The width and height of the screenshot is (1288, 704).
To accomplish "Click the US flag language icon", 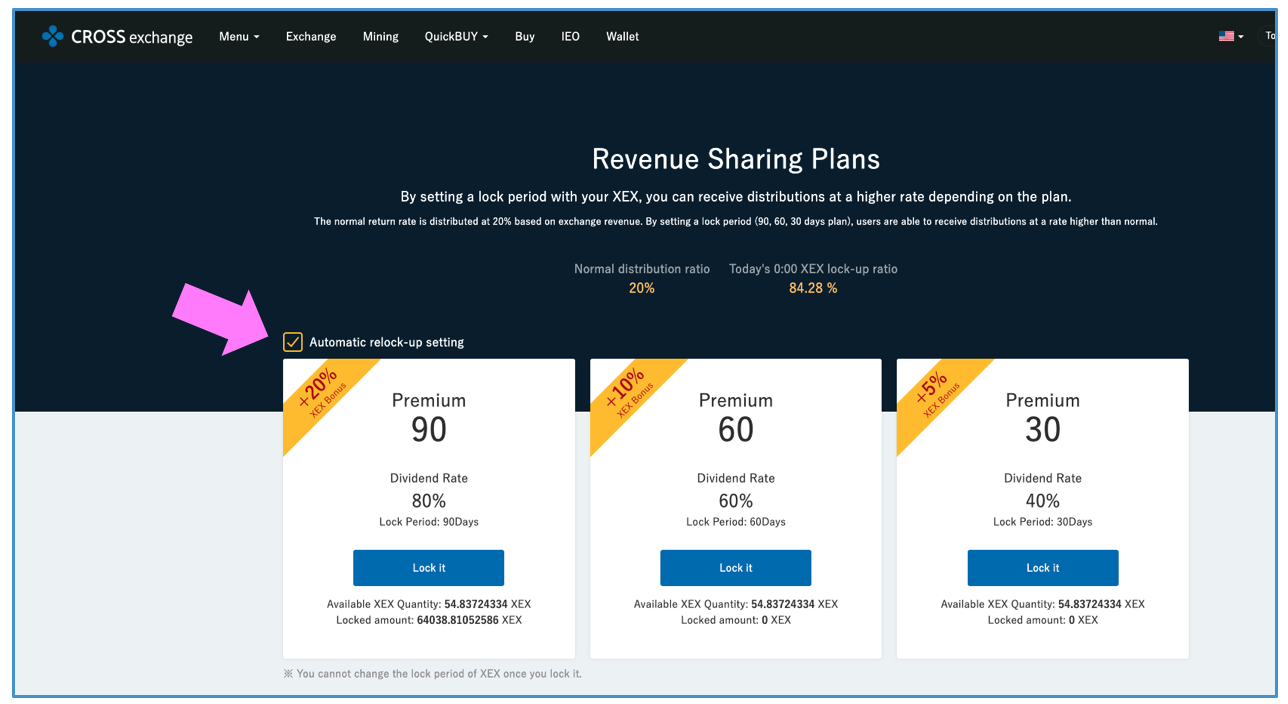I will (x=1226, y=36).
